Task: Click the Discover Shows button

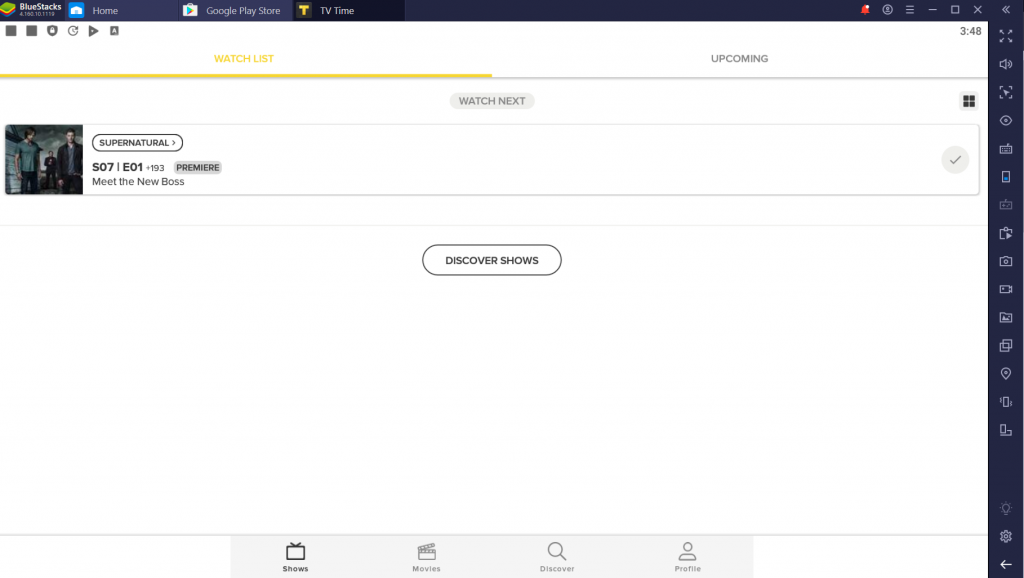Action: point(492,260)
